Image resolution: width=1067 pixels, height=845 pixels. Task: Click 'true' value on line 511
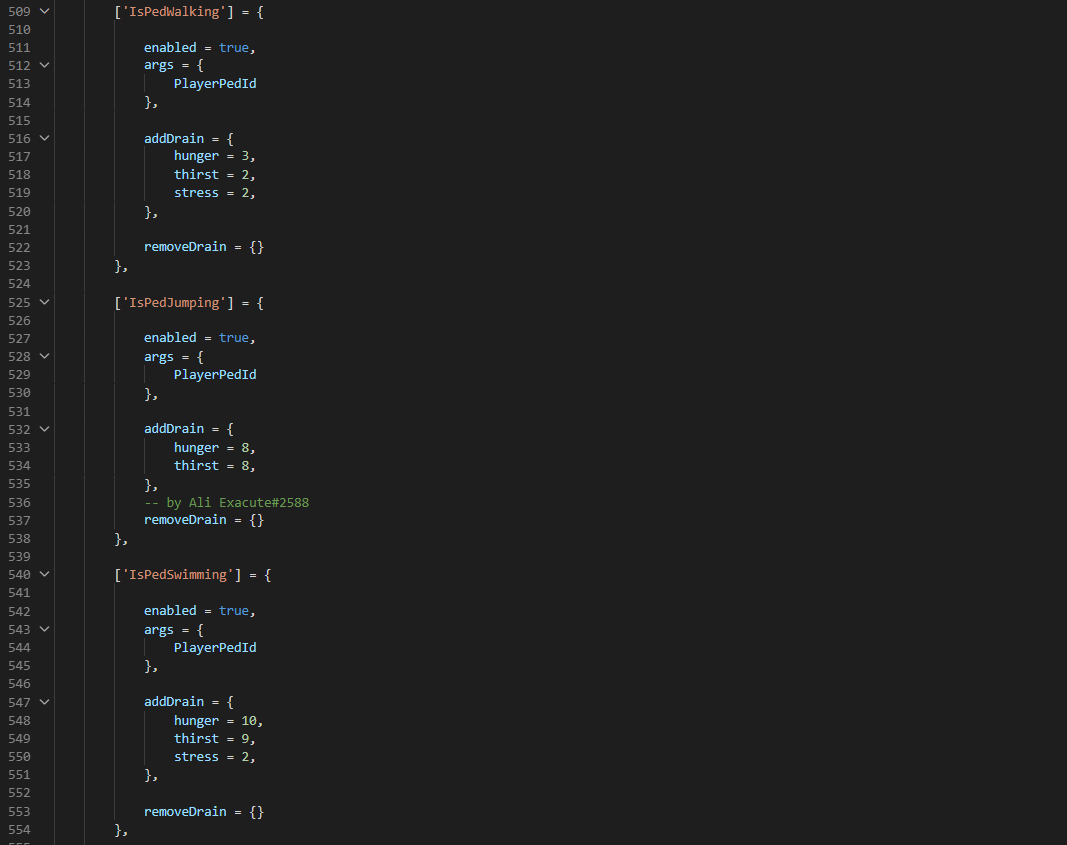click(233, 48)
